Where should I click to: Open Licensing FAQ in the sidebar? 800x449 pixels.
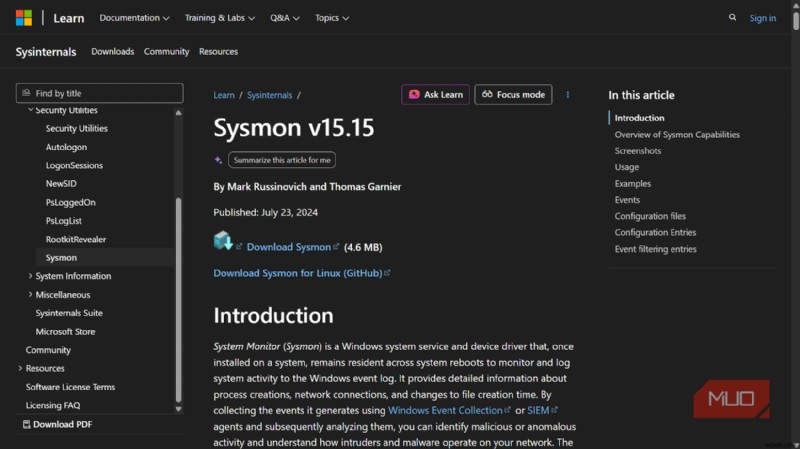click(x=53, y=405)
